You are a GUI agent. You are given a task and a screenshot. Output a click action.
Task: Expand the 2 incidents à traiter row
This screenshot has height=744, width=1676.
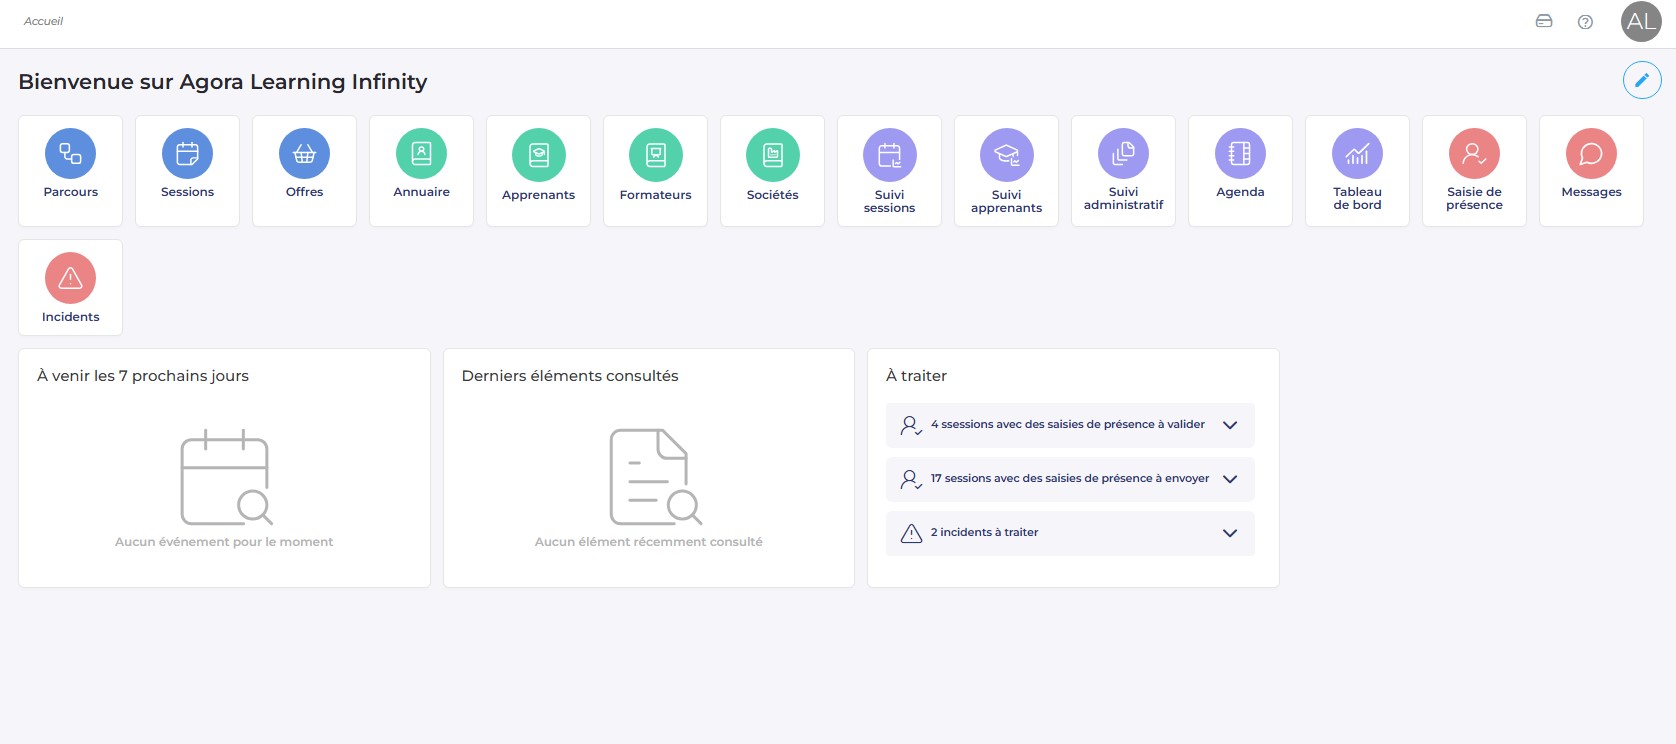point(1230,533)
